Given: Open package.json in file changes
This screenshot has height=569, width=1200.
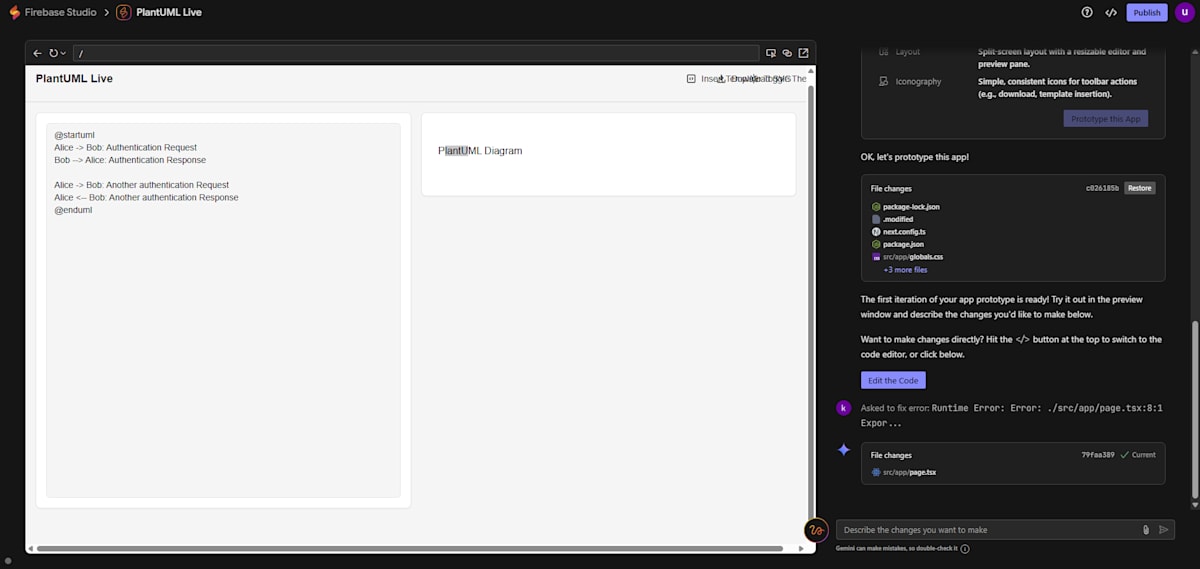Looking at the screenshot, I should click(x=897, y=244).
